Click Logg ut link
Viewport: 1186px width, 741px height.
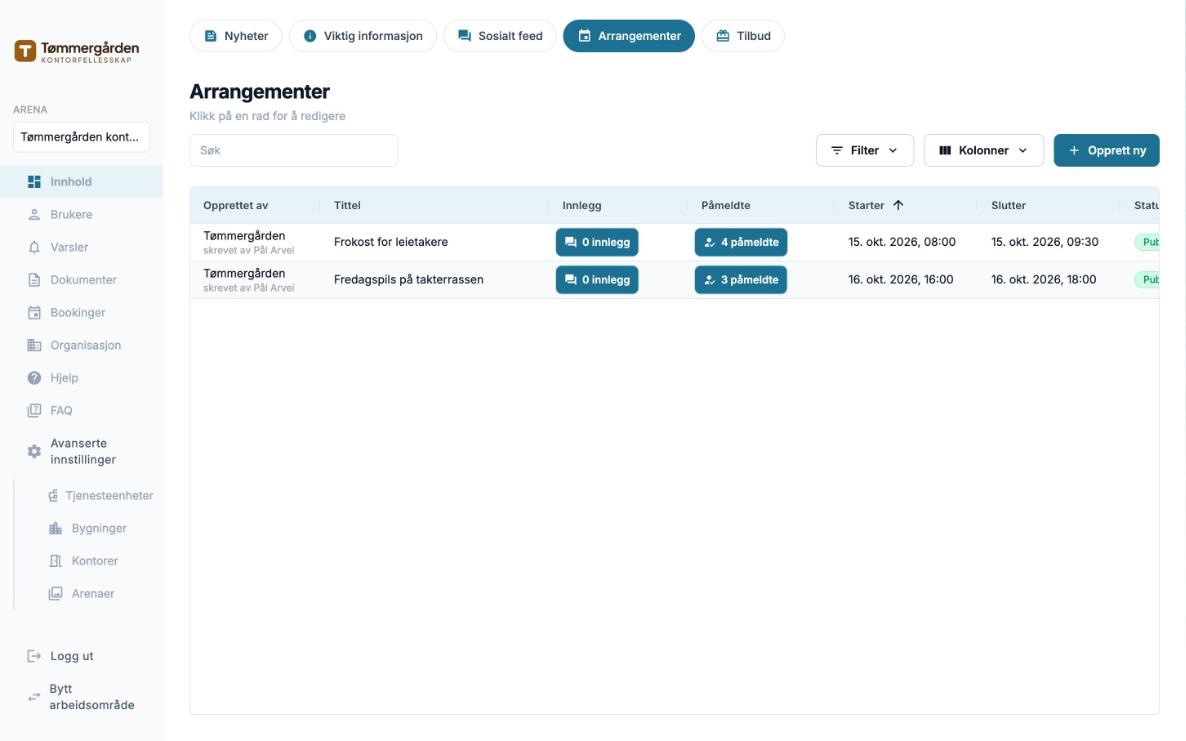(72, 656)
